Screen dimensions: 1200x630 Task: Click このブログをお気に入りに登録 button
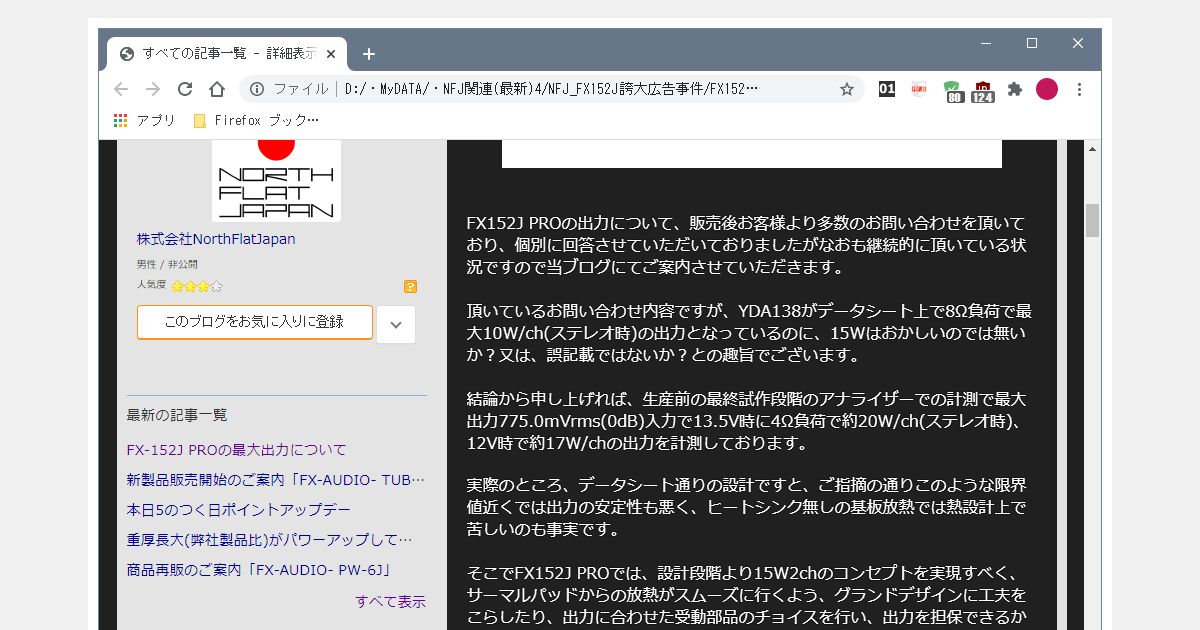pyautogui.click(x=255, y=322)
